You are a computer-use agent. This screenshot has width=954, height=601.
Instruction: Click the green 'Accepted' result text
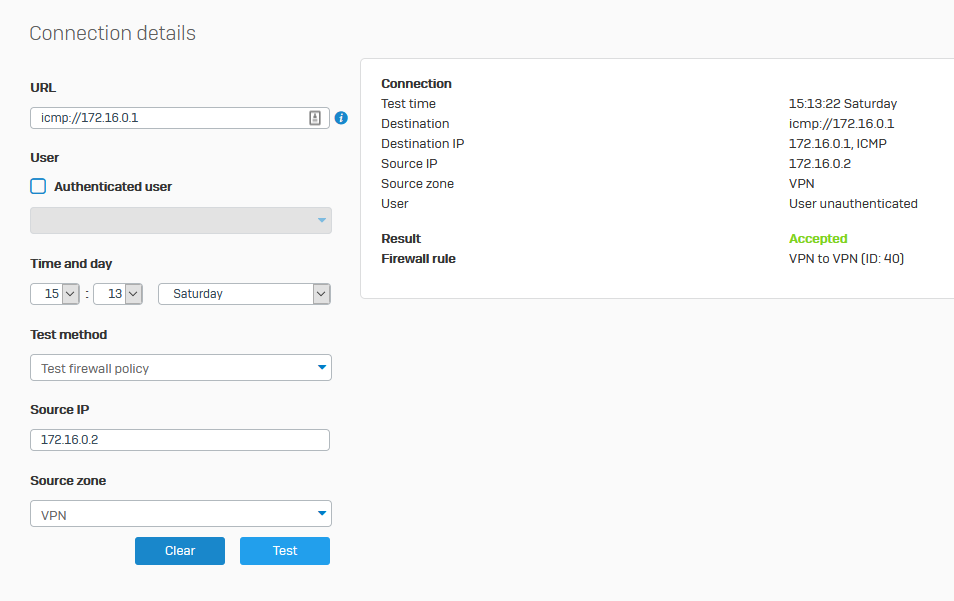818,239
